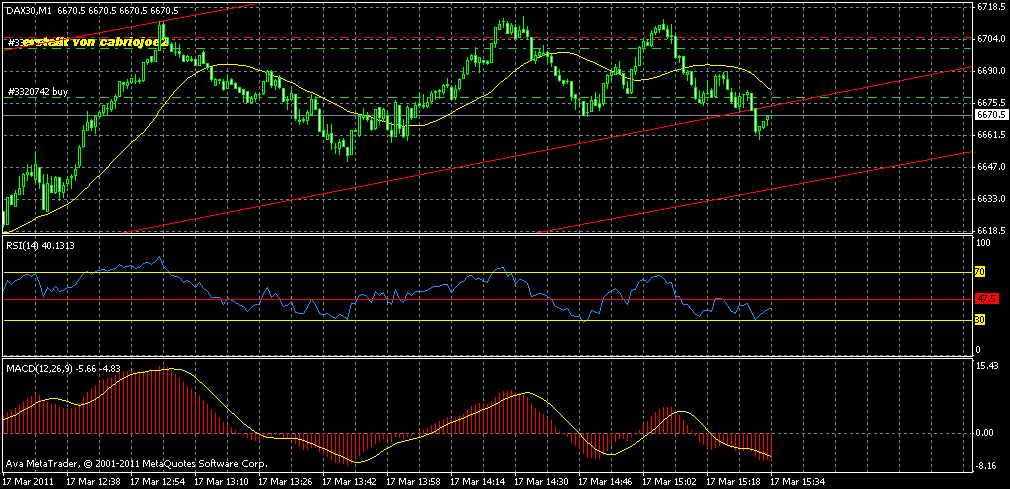The width and height of the screenshot is (1010, 489).
Task: Click the red RSI 47.5 level tag
Action: pyautogui.click(x=986, y=300)
